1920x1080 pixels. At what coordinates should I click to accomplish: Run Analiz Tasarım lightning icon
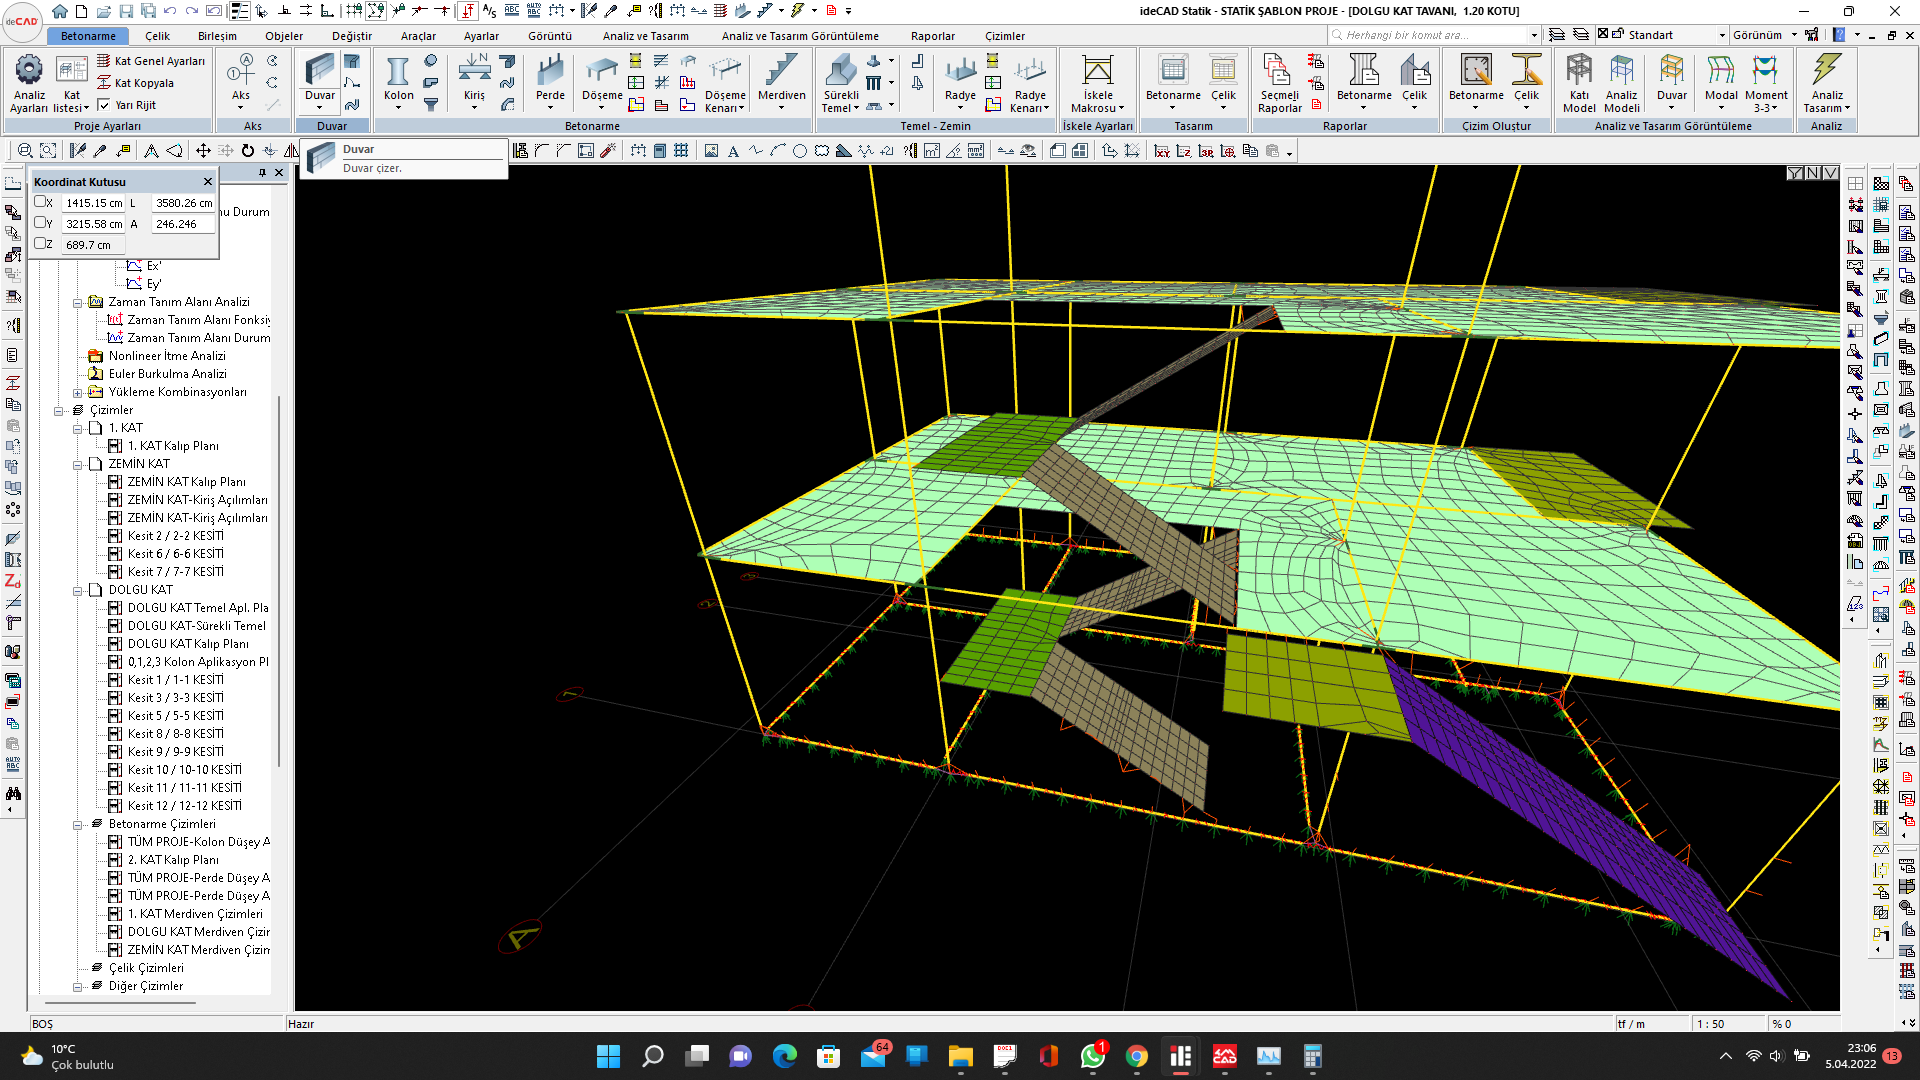pyautogui.click(x=1826, y=83)
